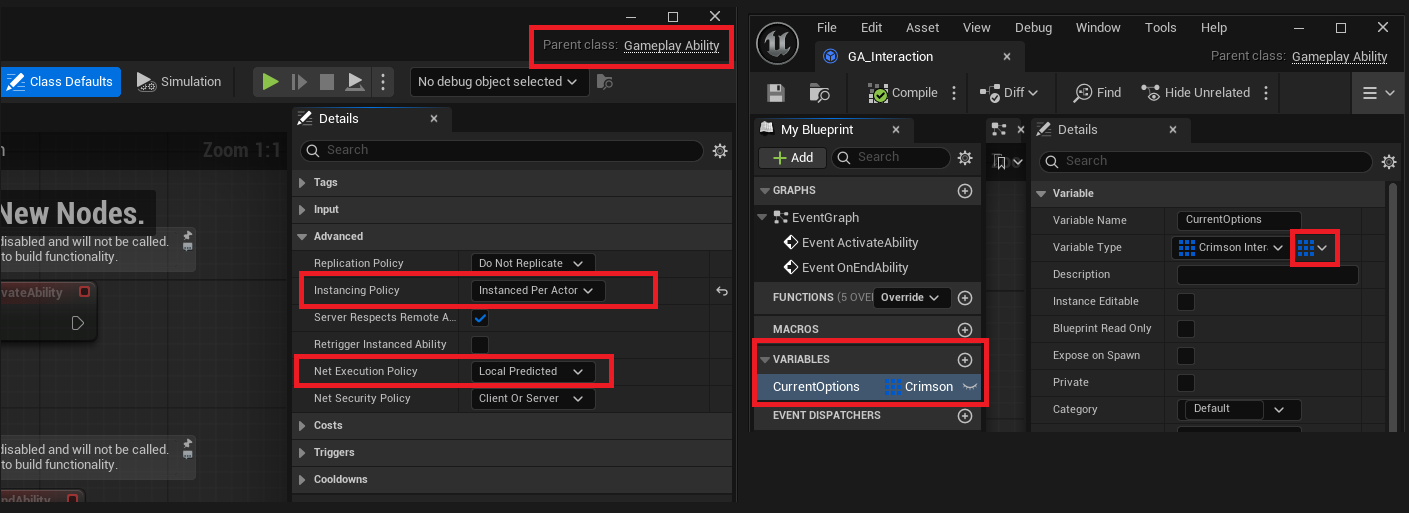Click the My Blueprint search field
The width and height of the screenshot is (1409, 513).
tap(890, 157)
